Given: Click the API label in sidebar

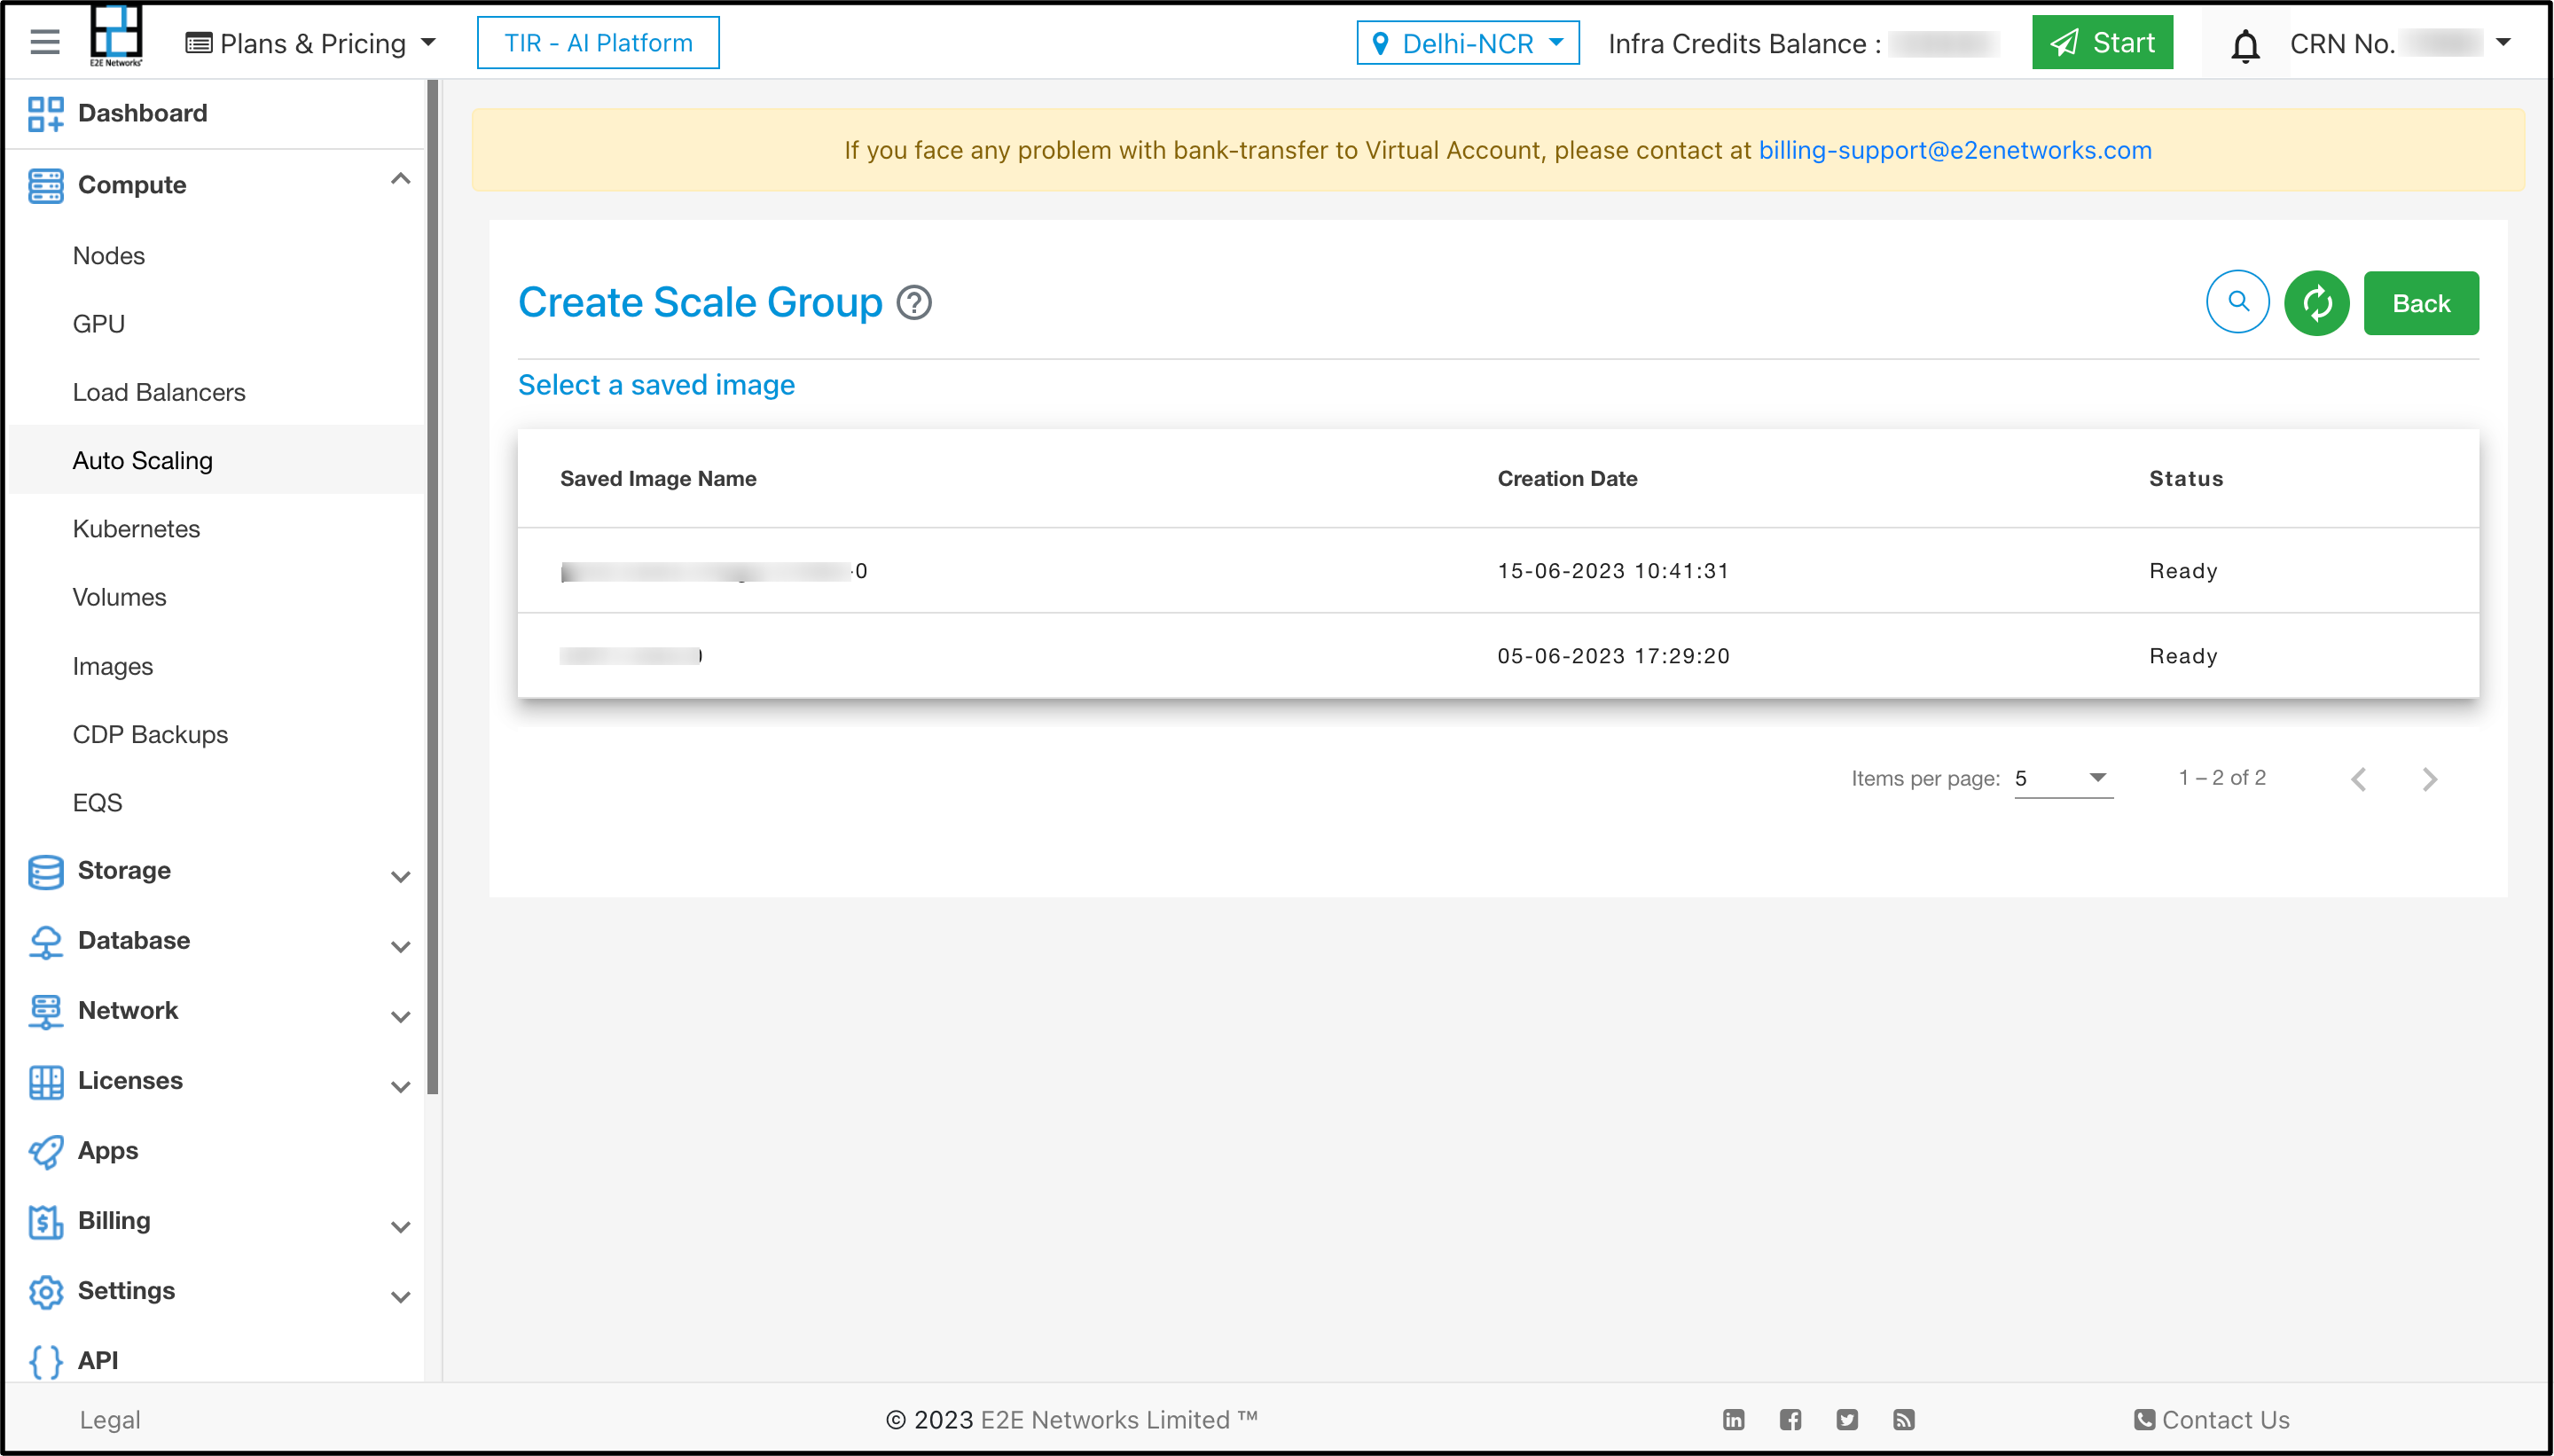Looking at the screenshot, I should pyautogui.click(x=98, y=1361).
